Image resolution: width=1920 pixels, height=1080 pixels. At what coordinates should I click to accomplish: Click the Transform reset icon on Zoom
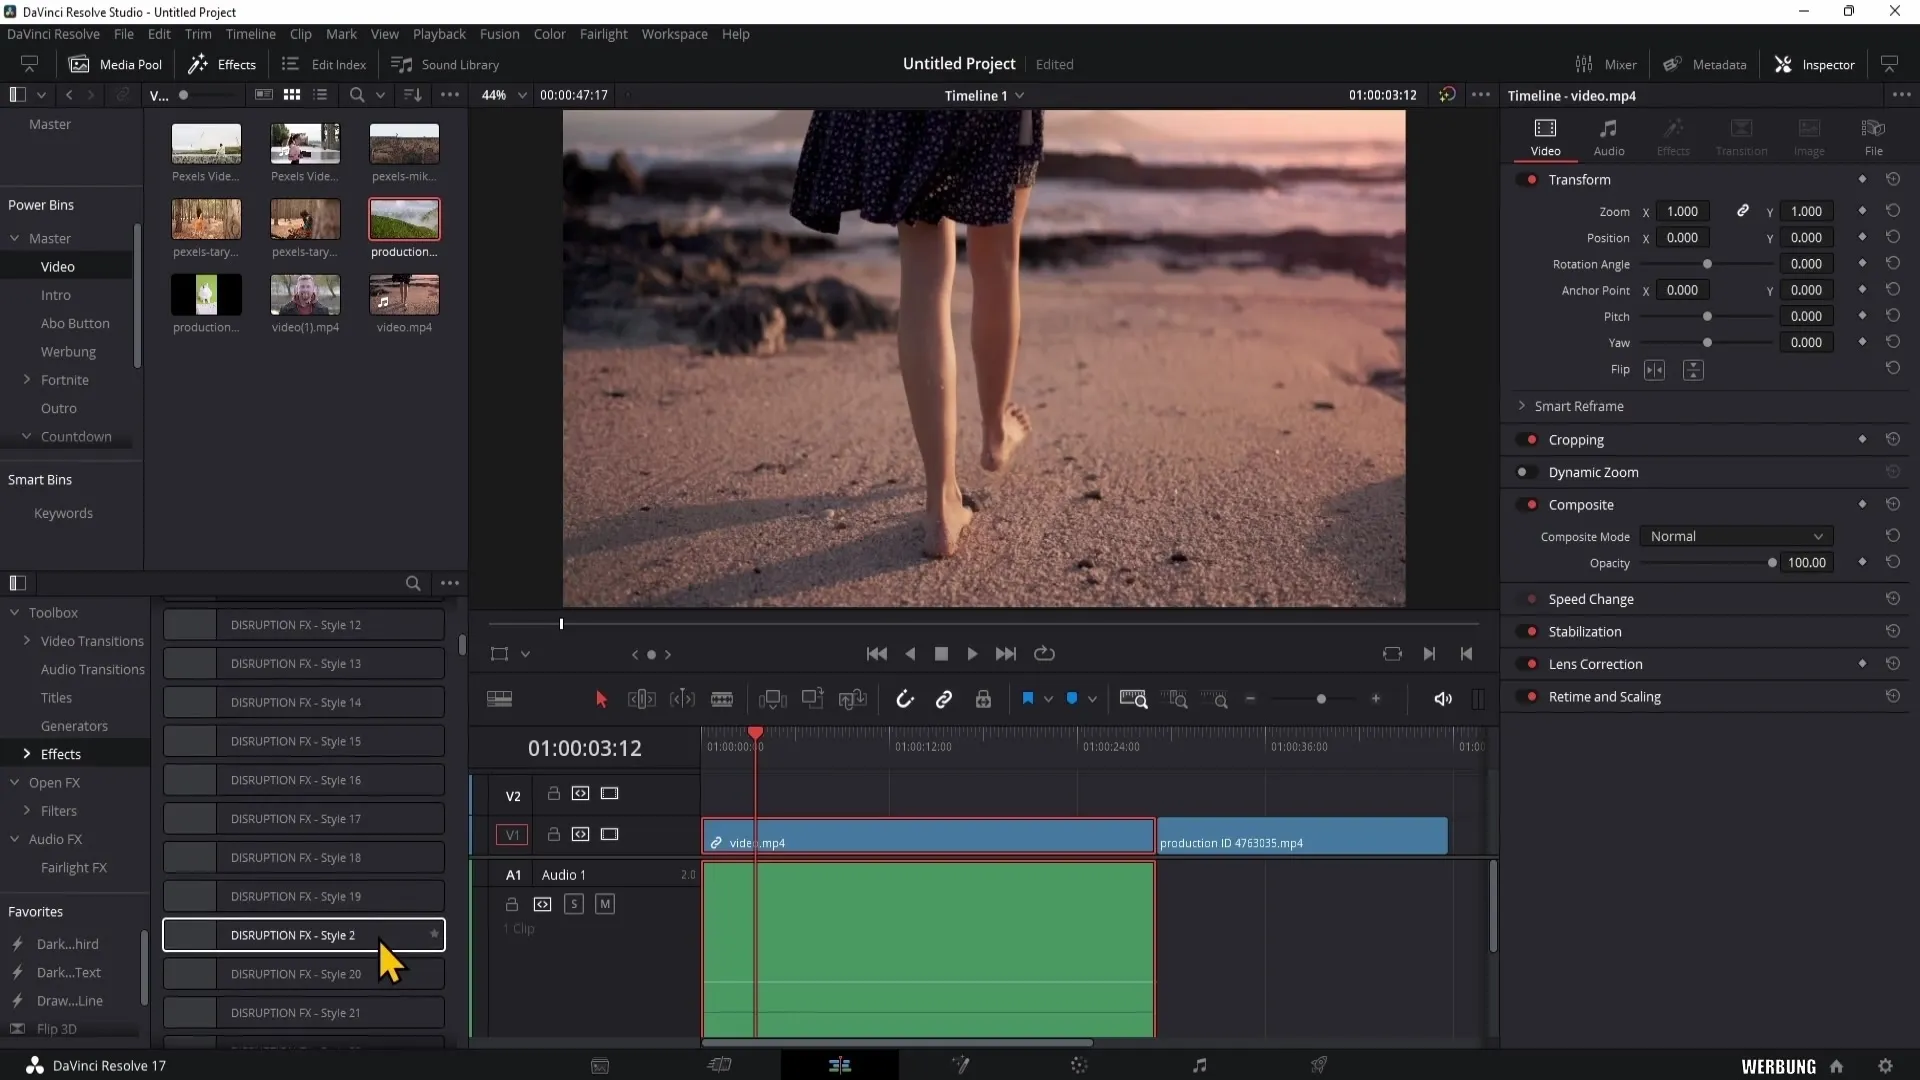pyautogui.click(x=1894, y=211)
